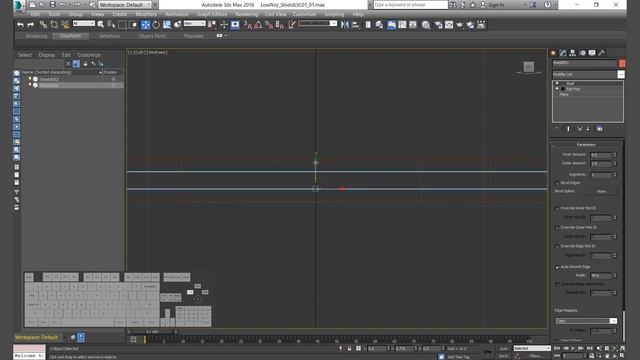Activate the Select and Rotate tool

[x=156, y=25]
